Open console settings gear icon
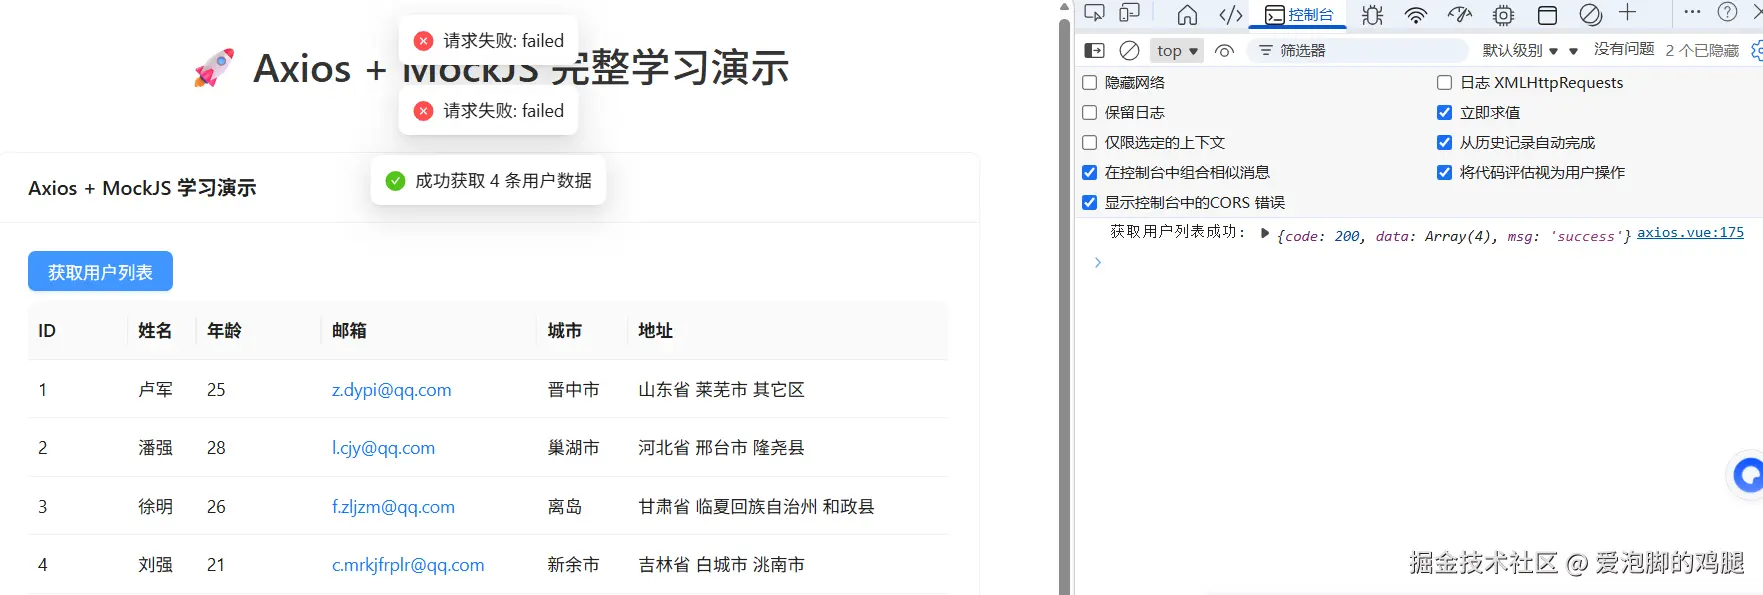Viewport: 1763px width, 595px height. click(x=1757, y=50)
